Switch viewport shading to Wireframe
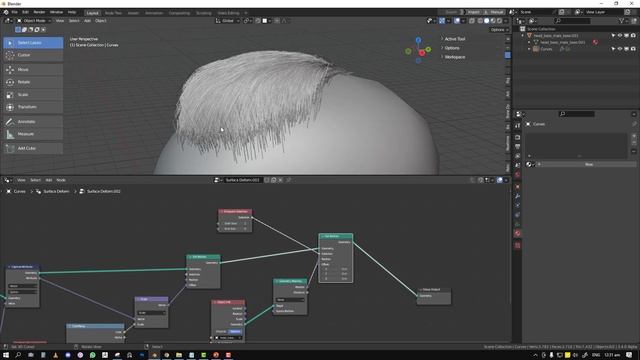The width and height of the screenshot is (640, 360). pos(480,21)
